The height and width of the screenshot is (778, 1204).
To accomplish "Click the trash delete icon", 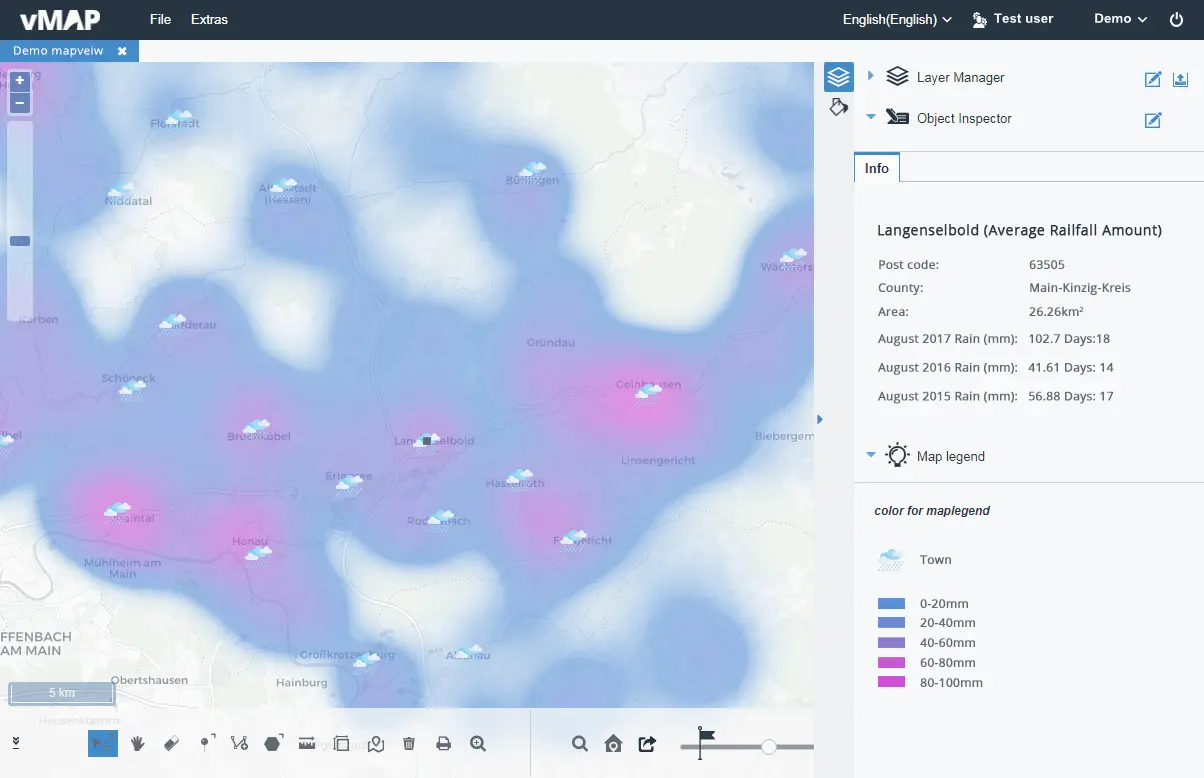I will (x=409, y=743).
